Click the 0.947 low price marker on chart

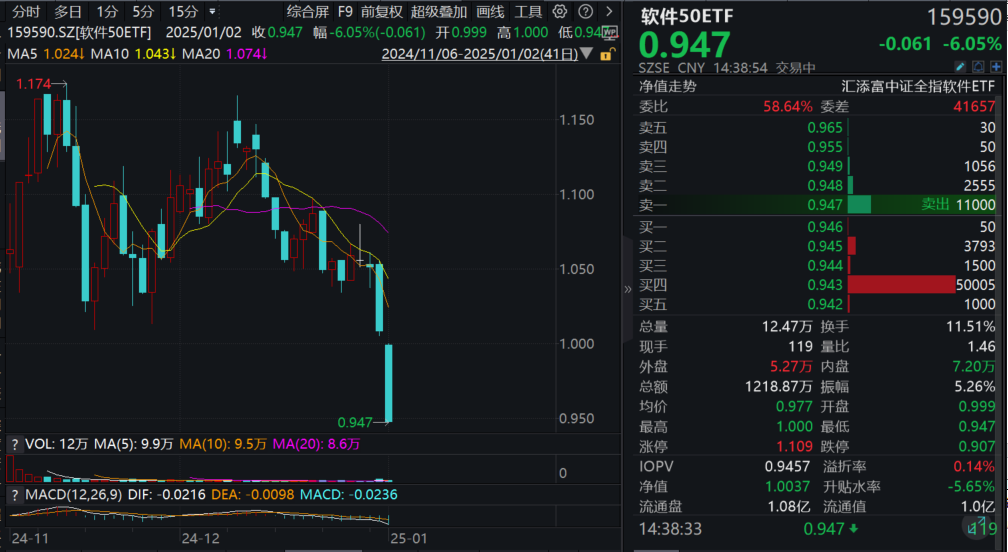tap(355, 422)
